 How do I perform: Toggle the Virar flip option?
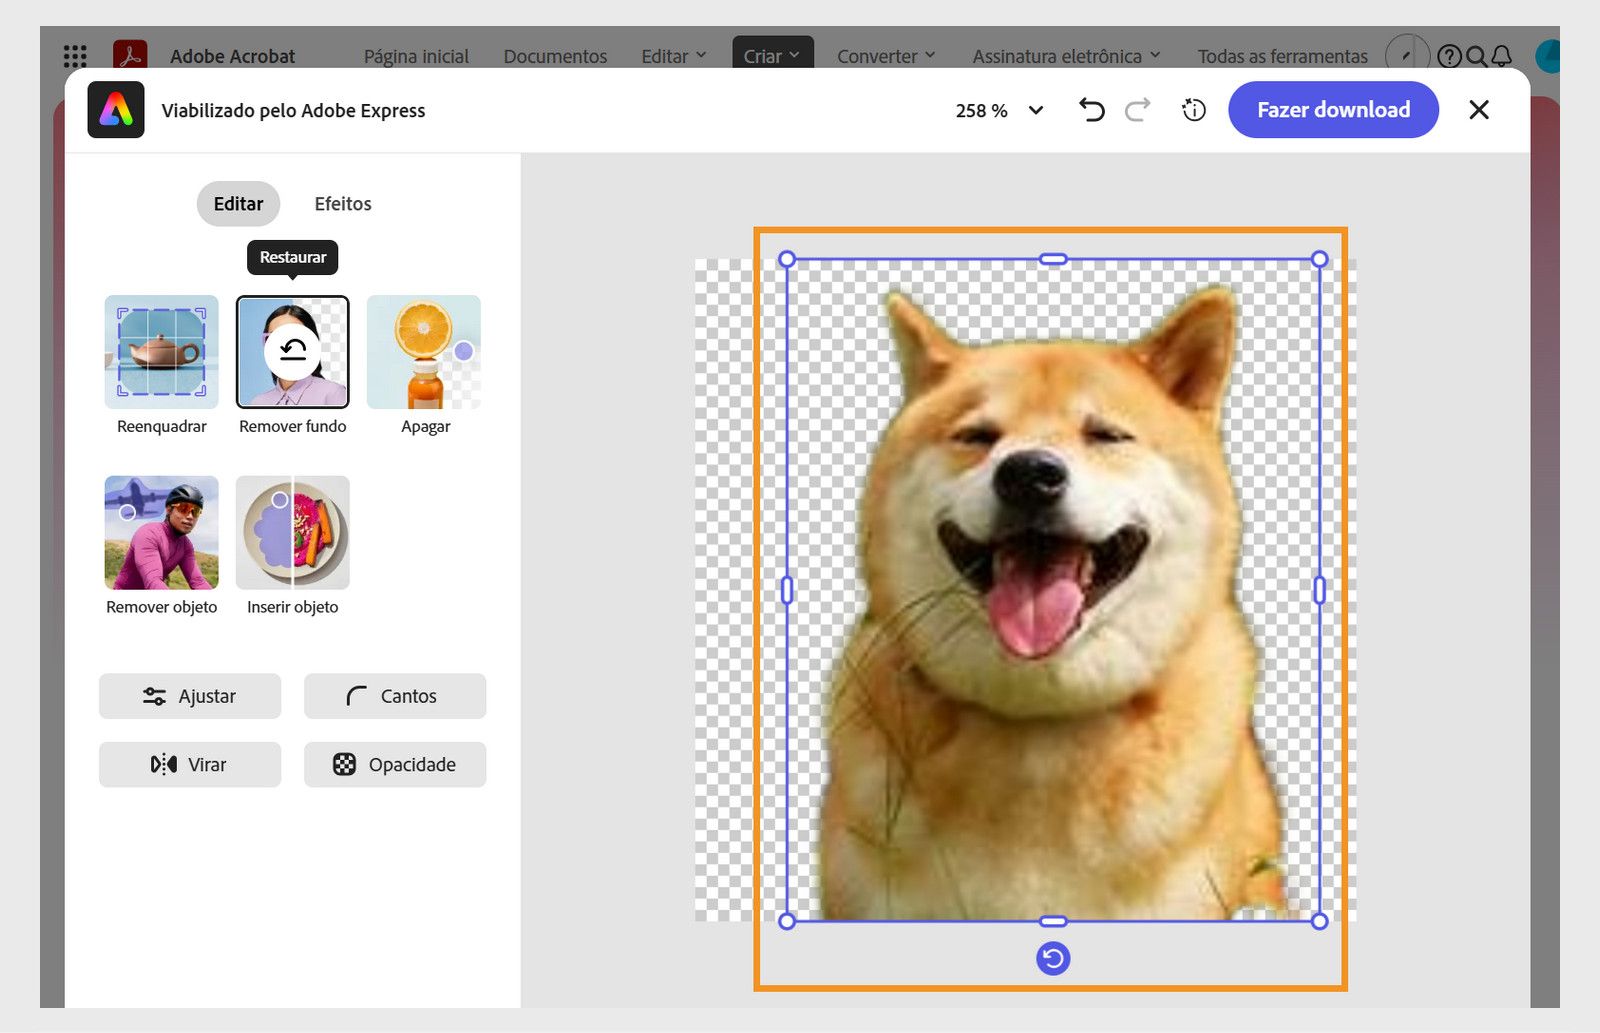[x=190, y=764]
